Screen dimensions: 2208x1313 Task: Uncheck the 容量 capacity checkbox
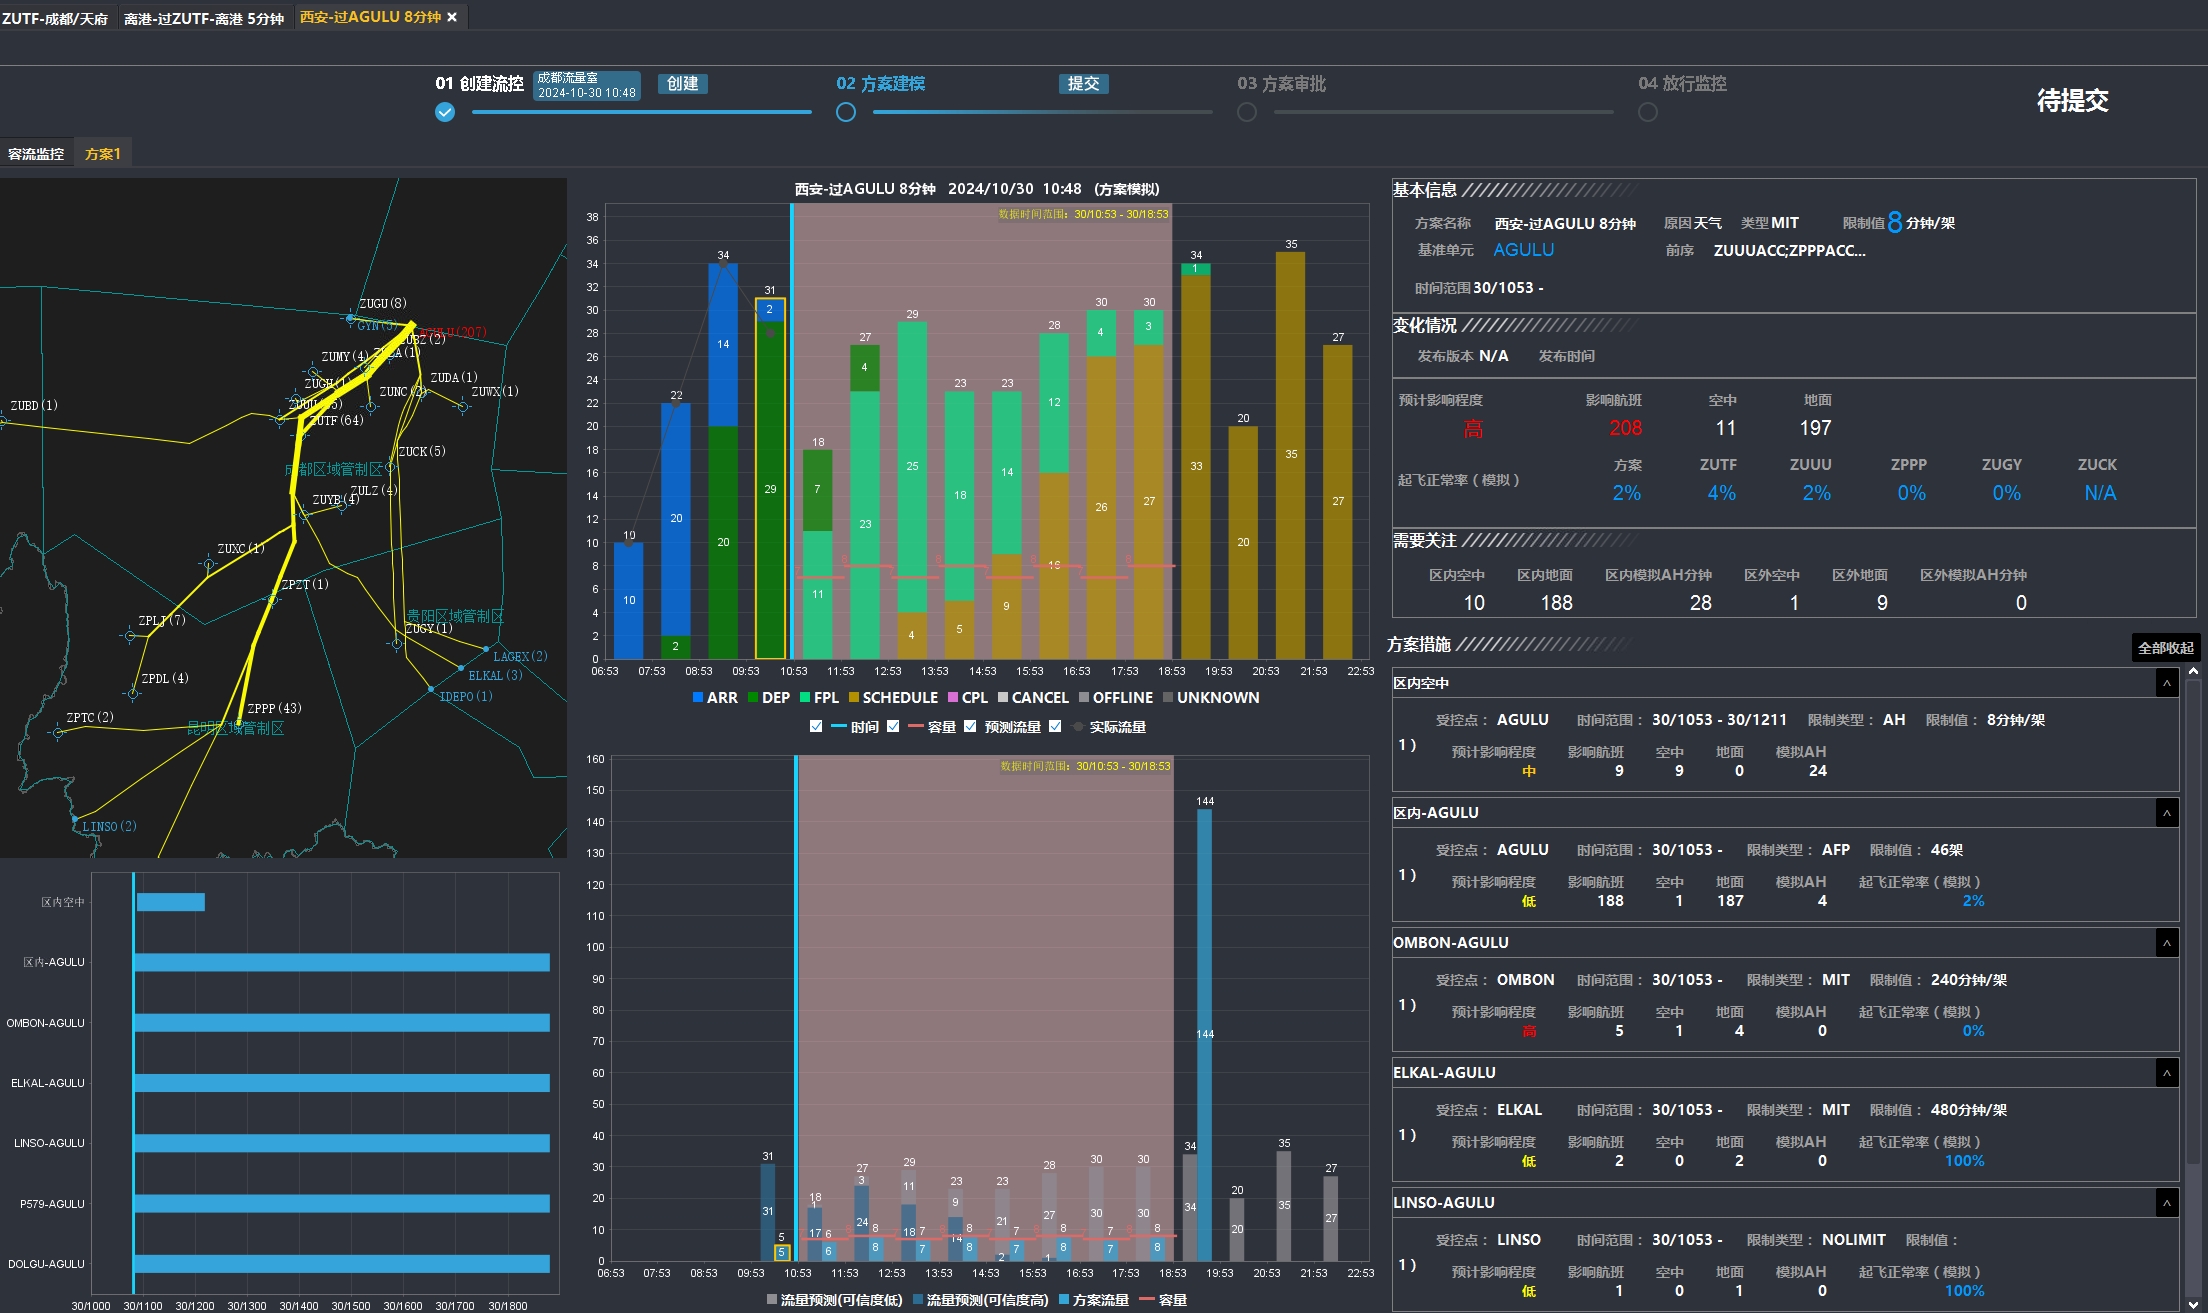pyautogui.click(x=893, y=726)
